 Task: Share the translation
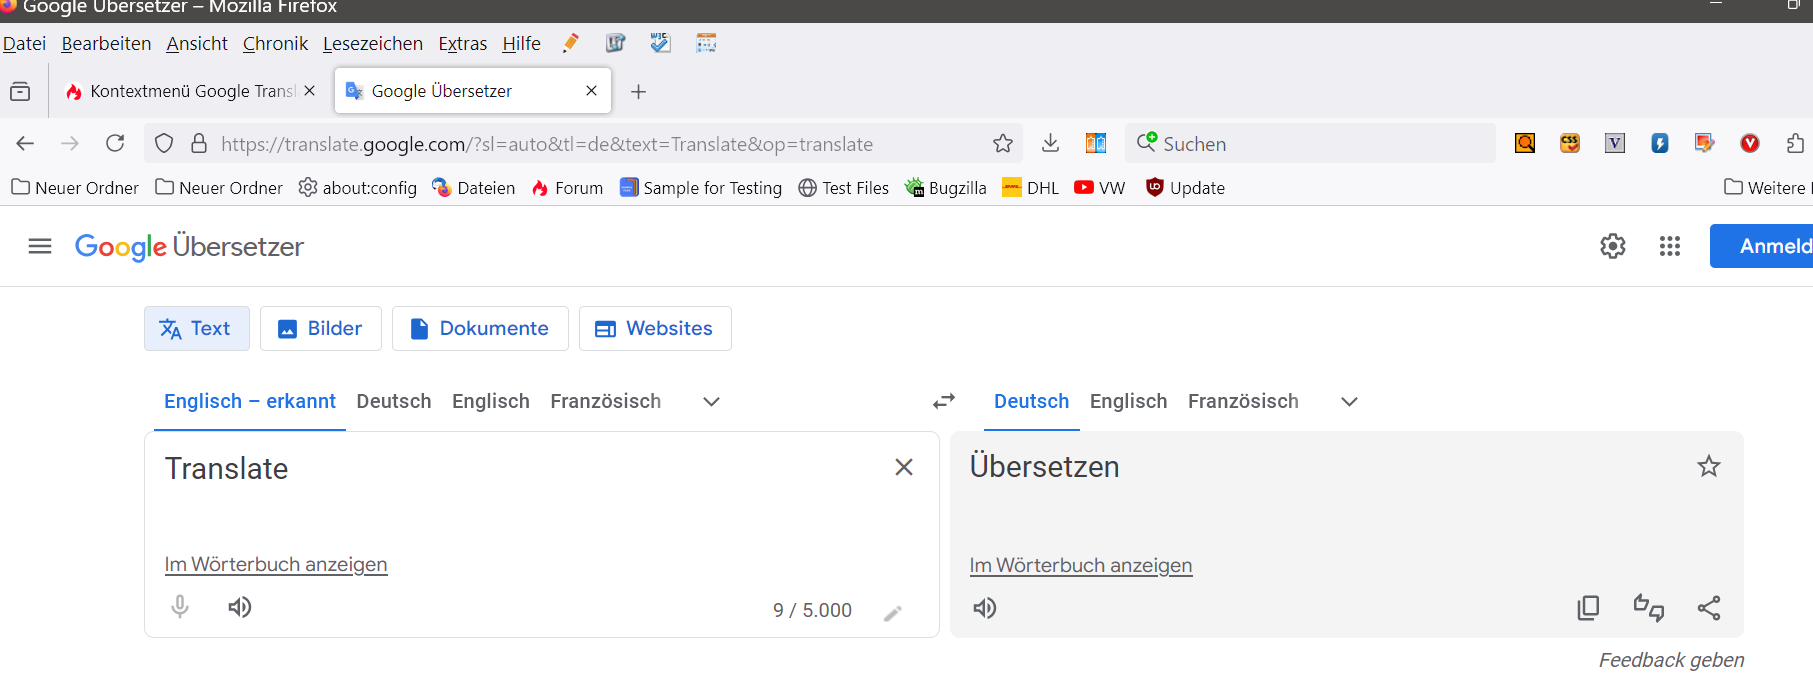(x=1709, y=608)
